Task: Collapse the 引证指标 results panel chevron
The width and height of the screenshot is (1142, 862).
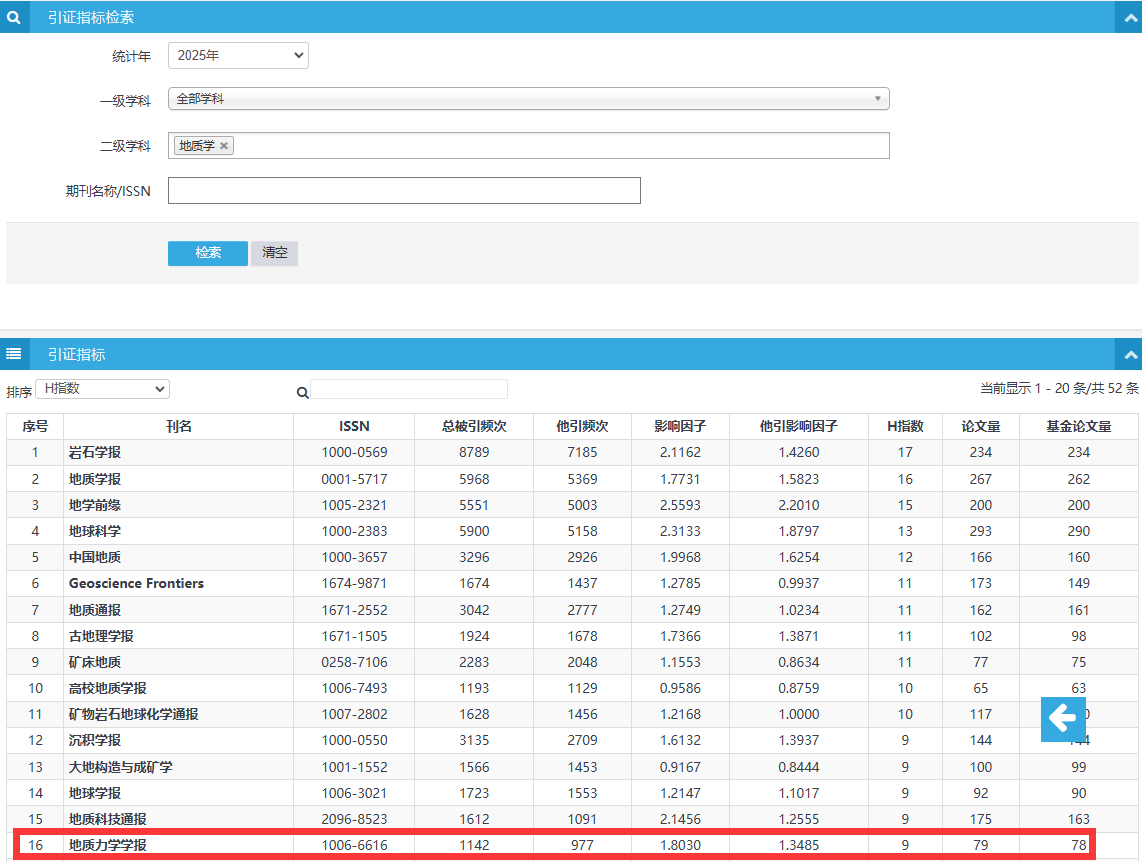Action: pos(1130,355)
